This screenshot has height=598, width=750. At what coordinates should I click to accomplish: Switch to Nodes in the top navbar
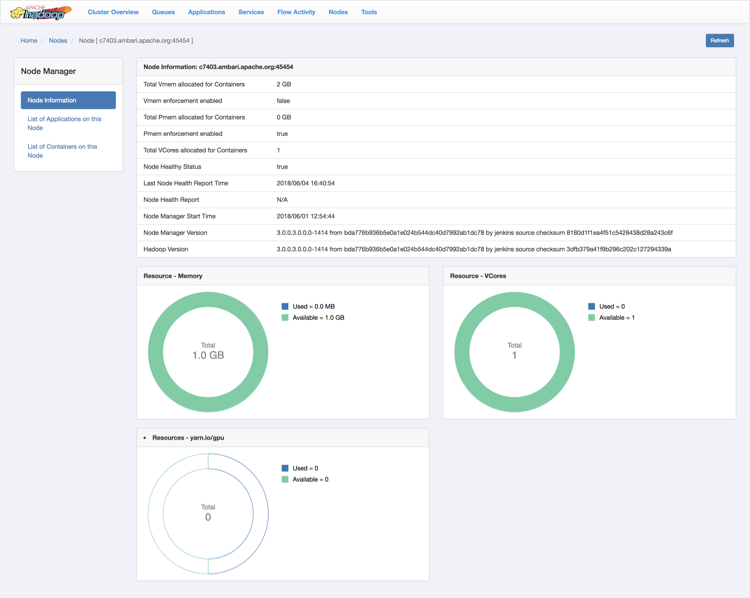338,12
